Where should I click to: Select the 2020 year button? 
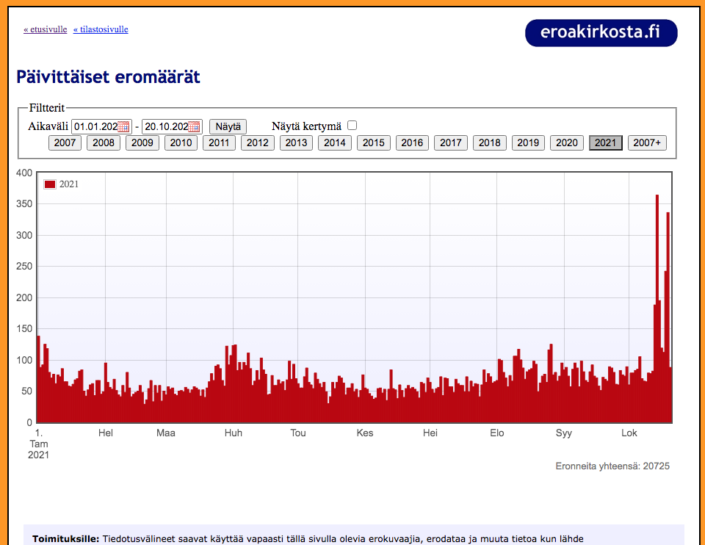click(567, 143)
